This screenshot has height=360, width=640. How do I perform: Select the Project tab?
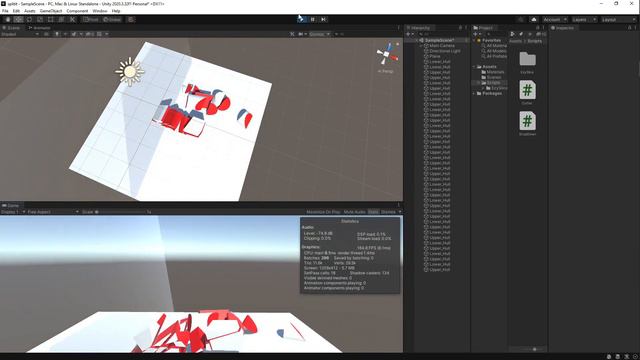(x=483, y=28)
